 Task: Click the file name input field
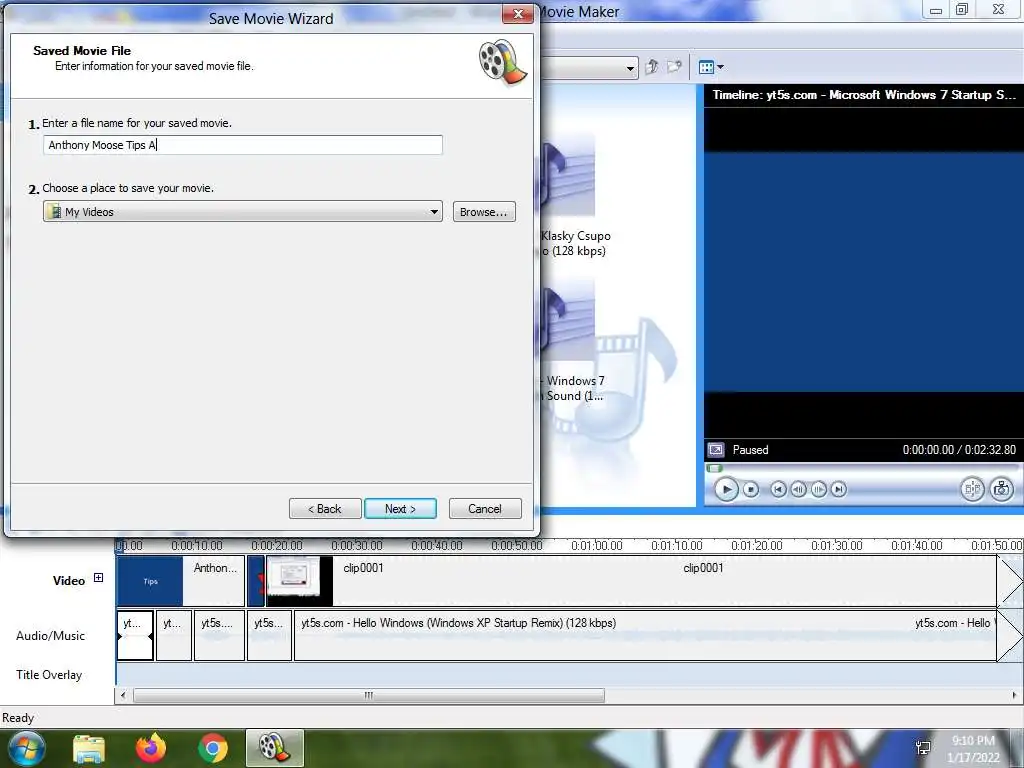point(243,145)
